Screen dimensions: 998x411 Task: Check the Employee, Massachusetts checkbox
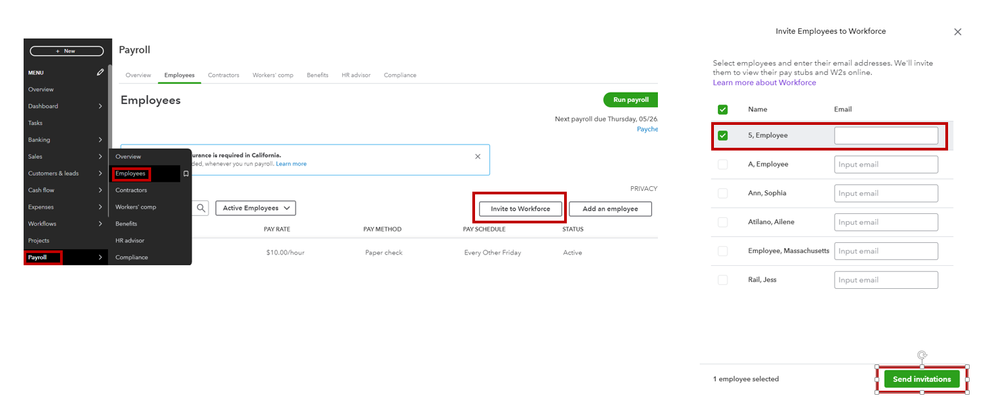pos(722,251)
